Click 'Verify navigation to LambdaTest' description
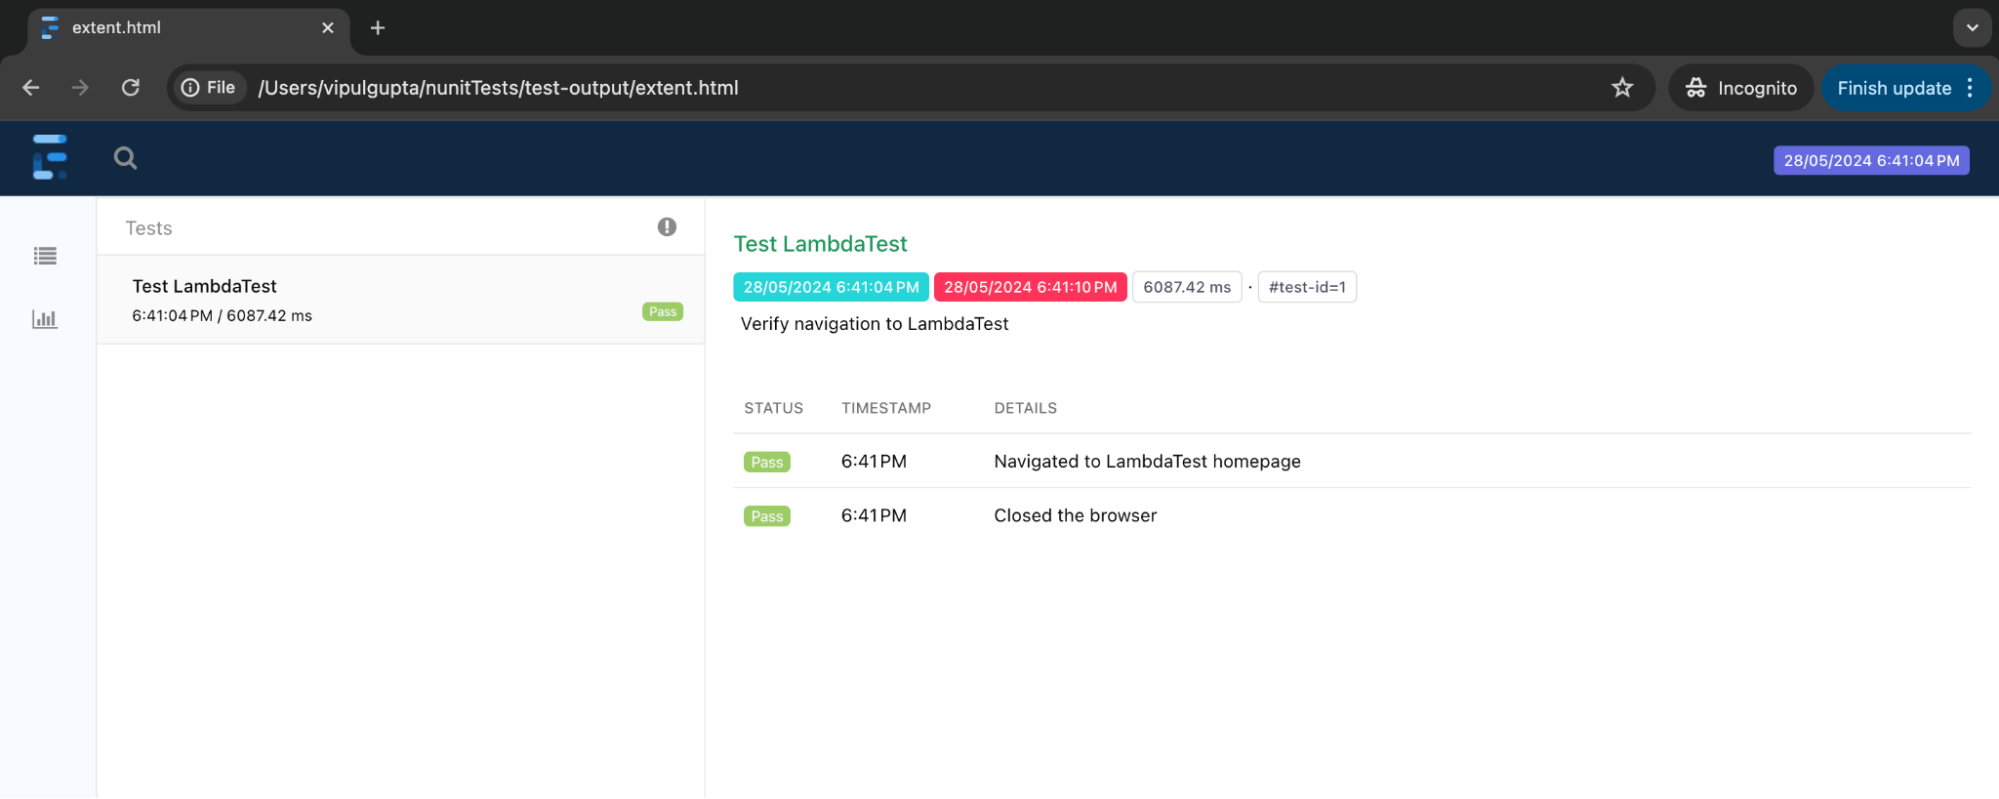 (874, 324)
